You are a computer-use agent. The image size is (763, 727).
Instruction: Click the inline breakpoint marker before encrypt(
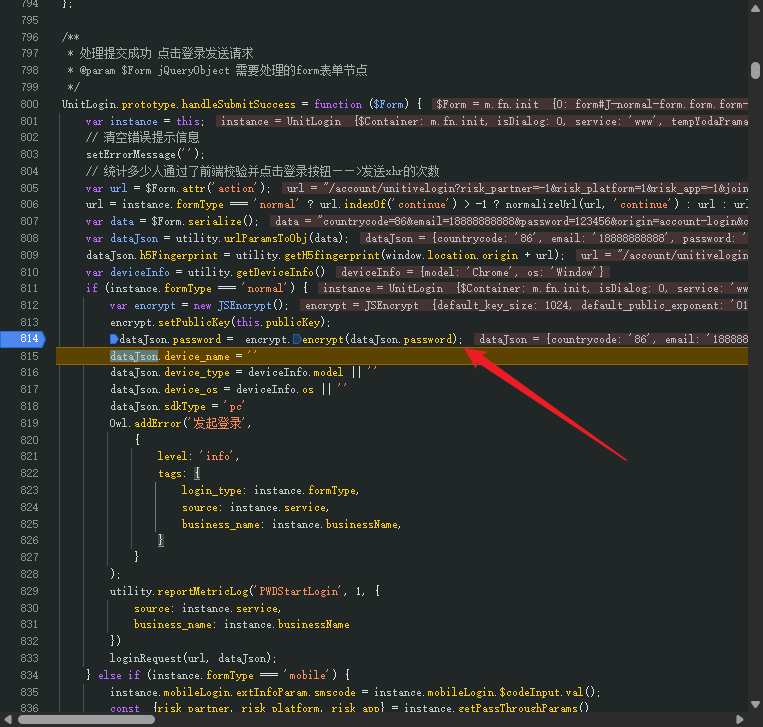click(x=297, y=339)
